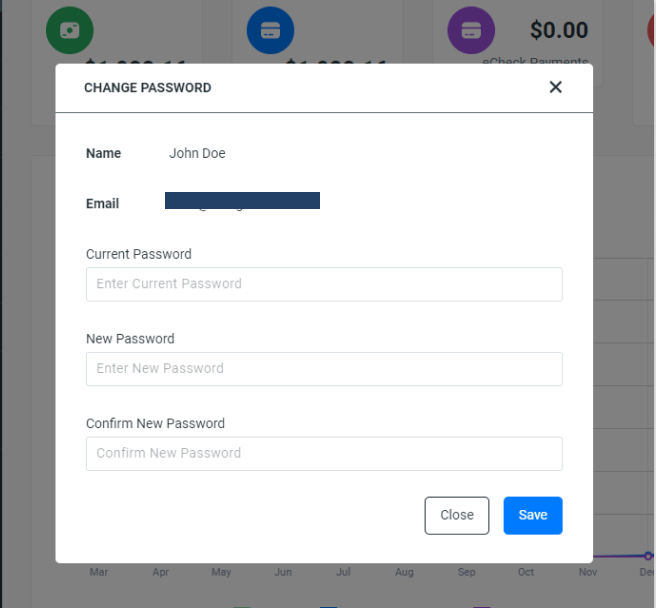656x608 pixels.
Task: Select the Nov label on the chart axis
Action: coord(588,572)
